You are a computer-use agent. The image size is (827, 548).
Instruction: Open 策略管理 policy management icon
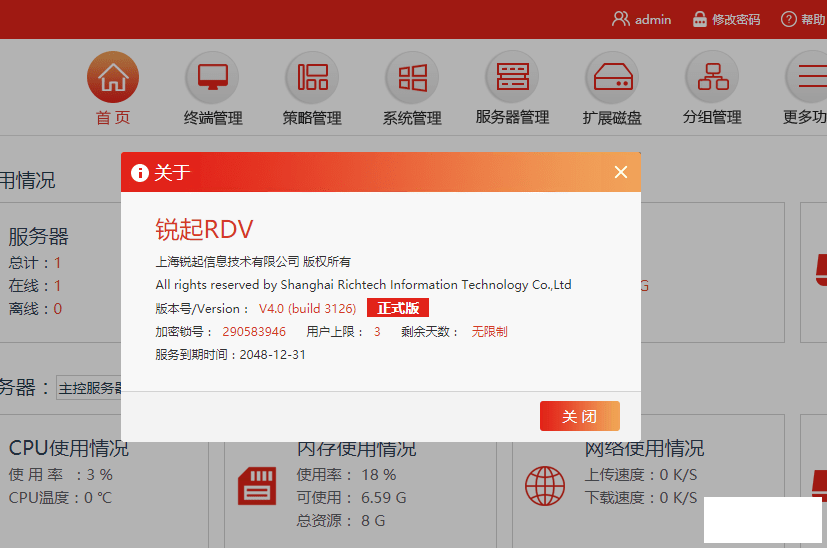(312, 77)
